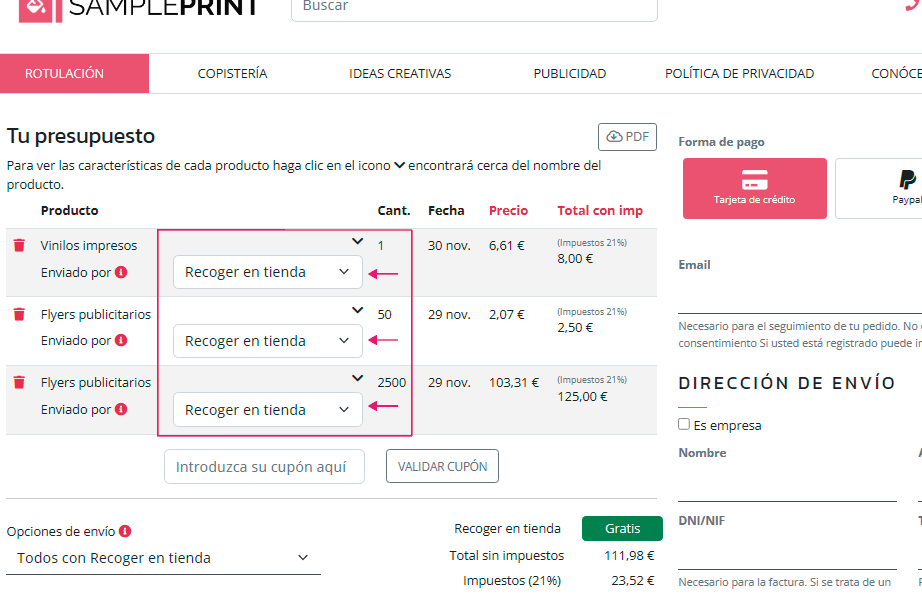Download the budget as PDF
This screenshot has width=922, height=595.
pyautogui.click(x=627, y=137)
